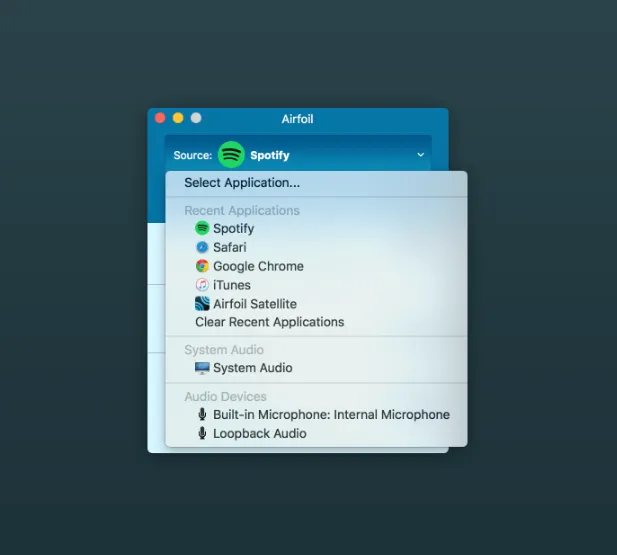Click the Loopback Audio microphone icon
Image resolution: width=617 pixels, height=555 pixels.
click(202, 433)
